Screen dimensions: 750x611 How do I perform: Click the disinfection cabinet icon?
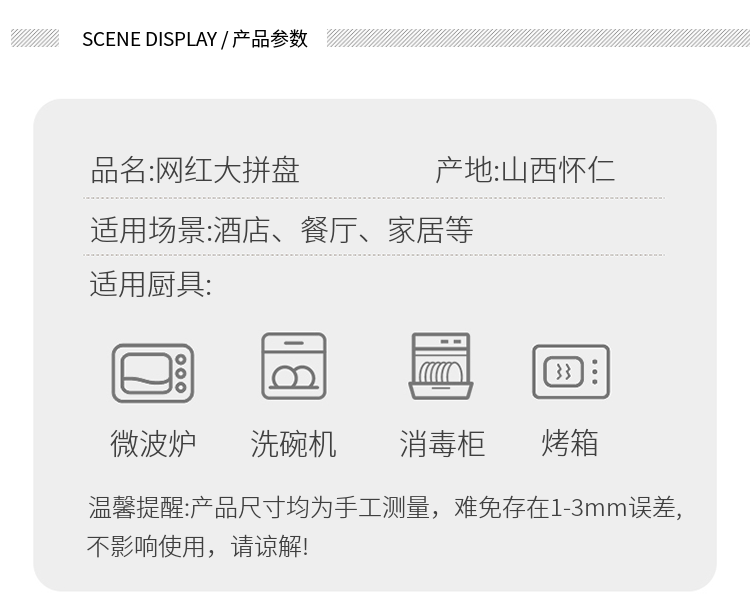tap(441, 366)
